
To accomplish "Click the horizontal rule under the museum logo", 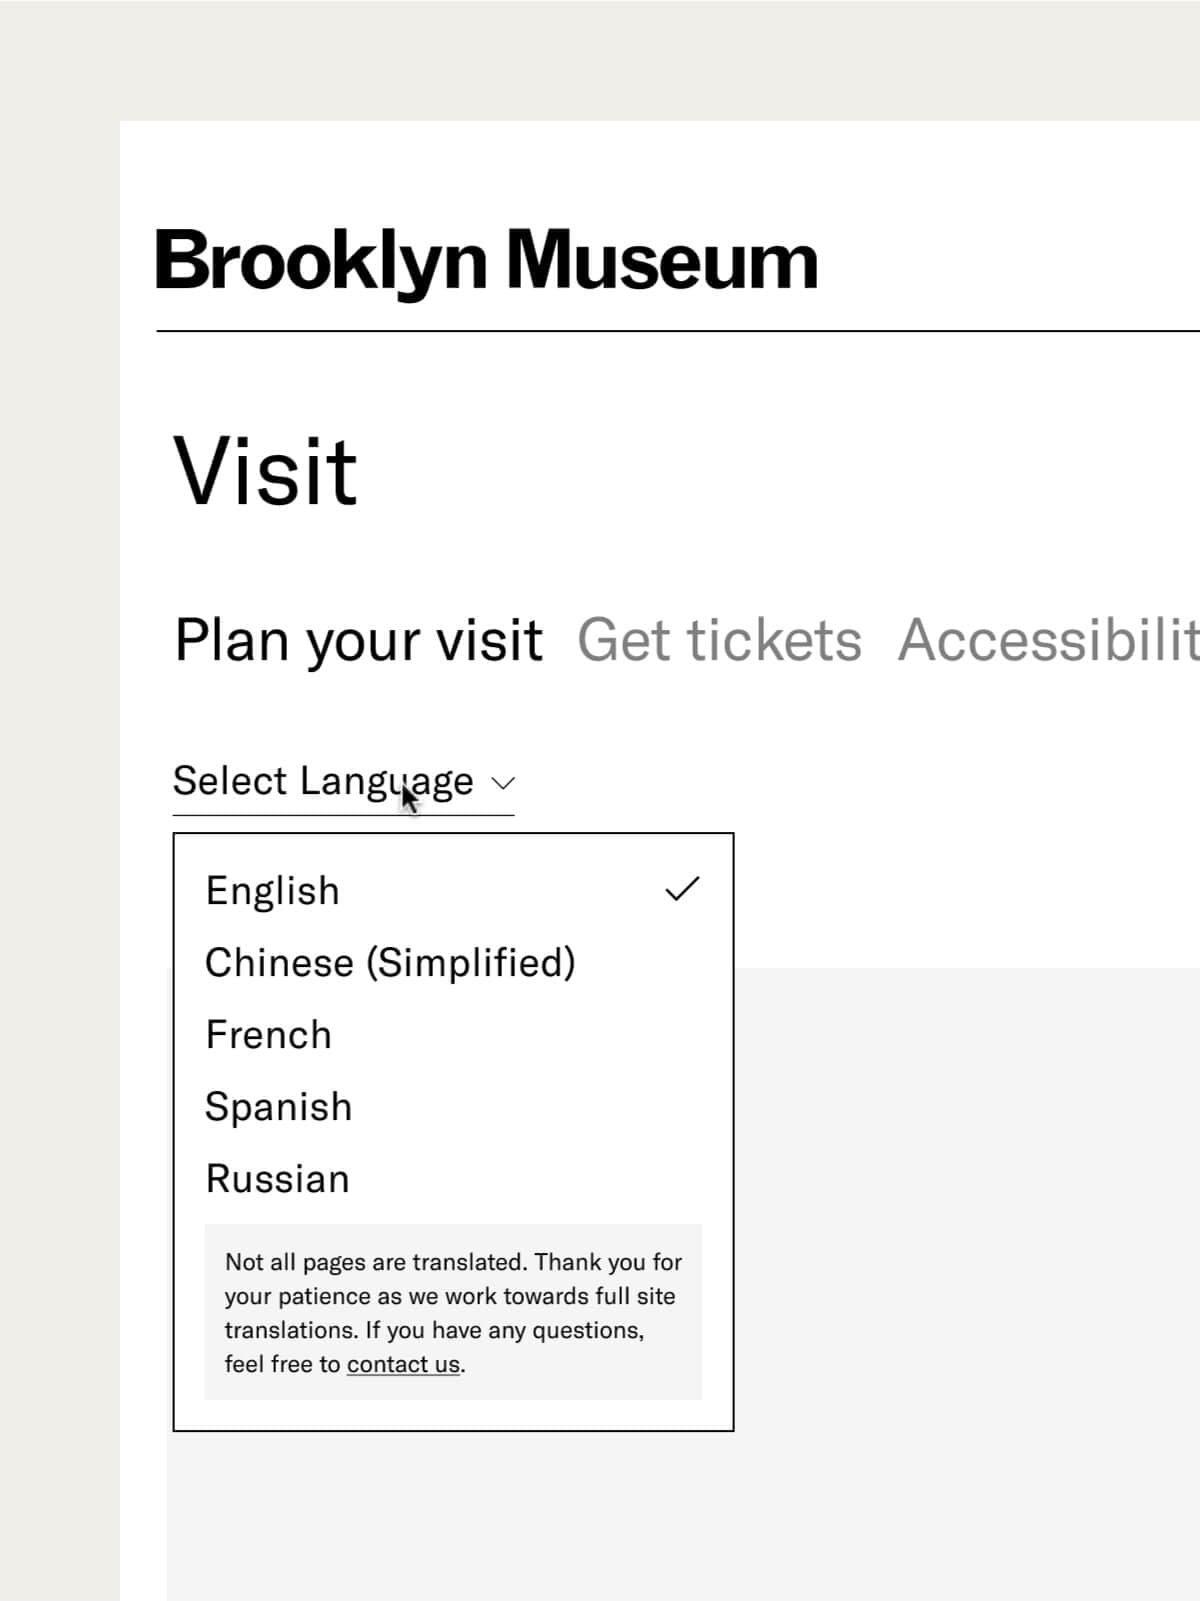I will [678, 330].
